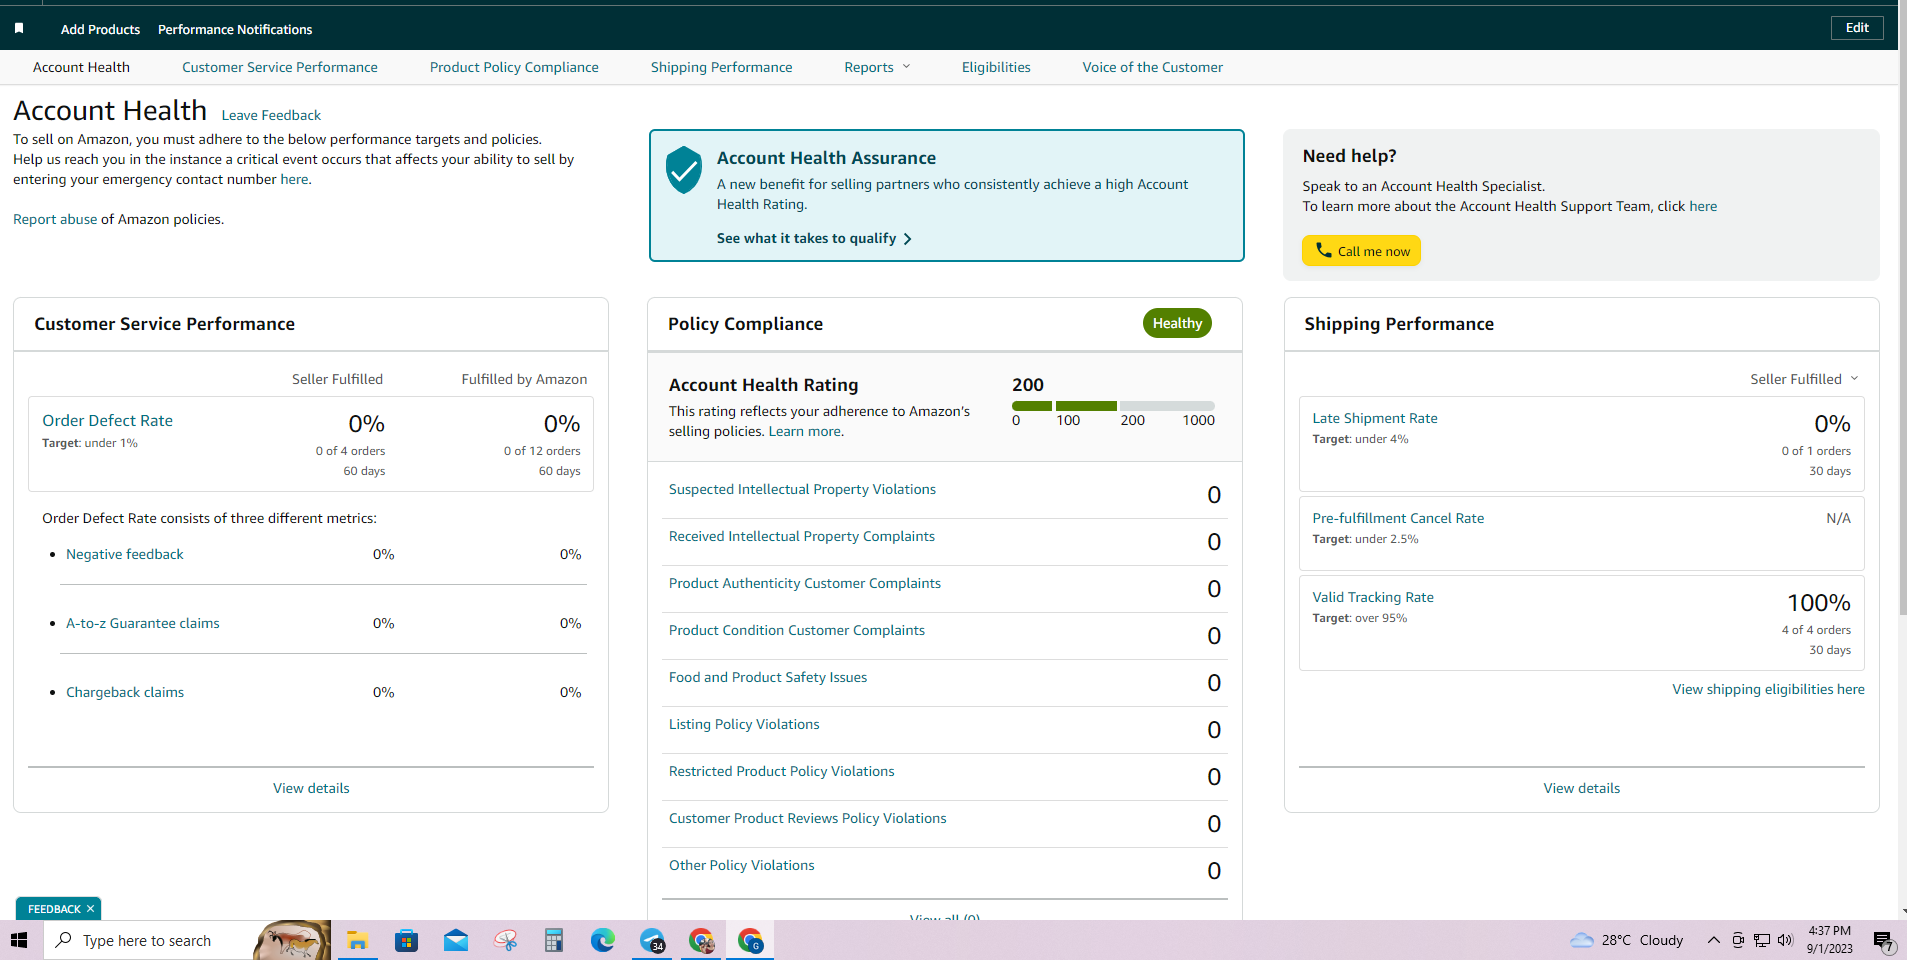This screenshot has height=960, width=1907.
Task: Open Performance Notifications in the top bar
Action: [x=235, y=29]
